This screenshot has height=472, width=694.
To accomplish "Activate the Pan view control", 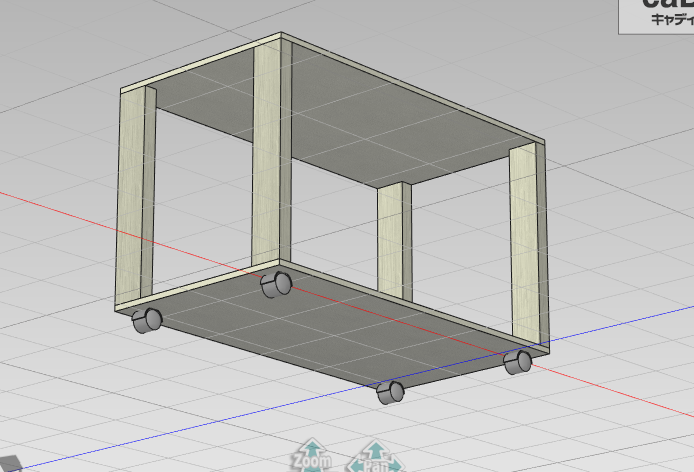I will 376,457.
